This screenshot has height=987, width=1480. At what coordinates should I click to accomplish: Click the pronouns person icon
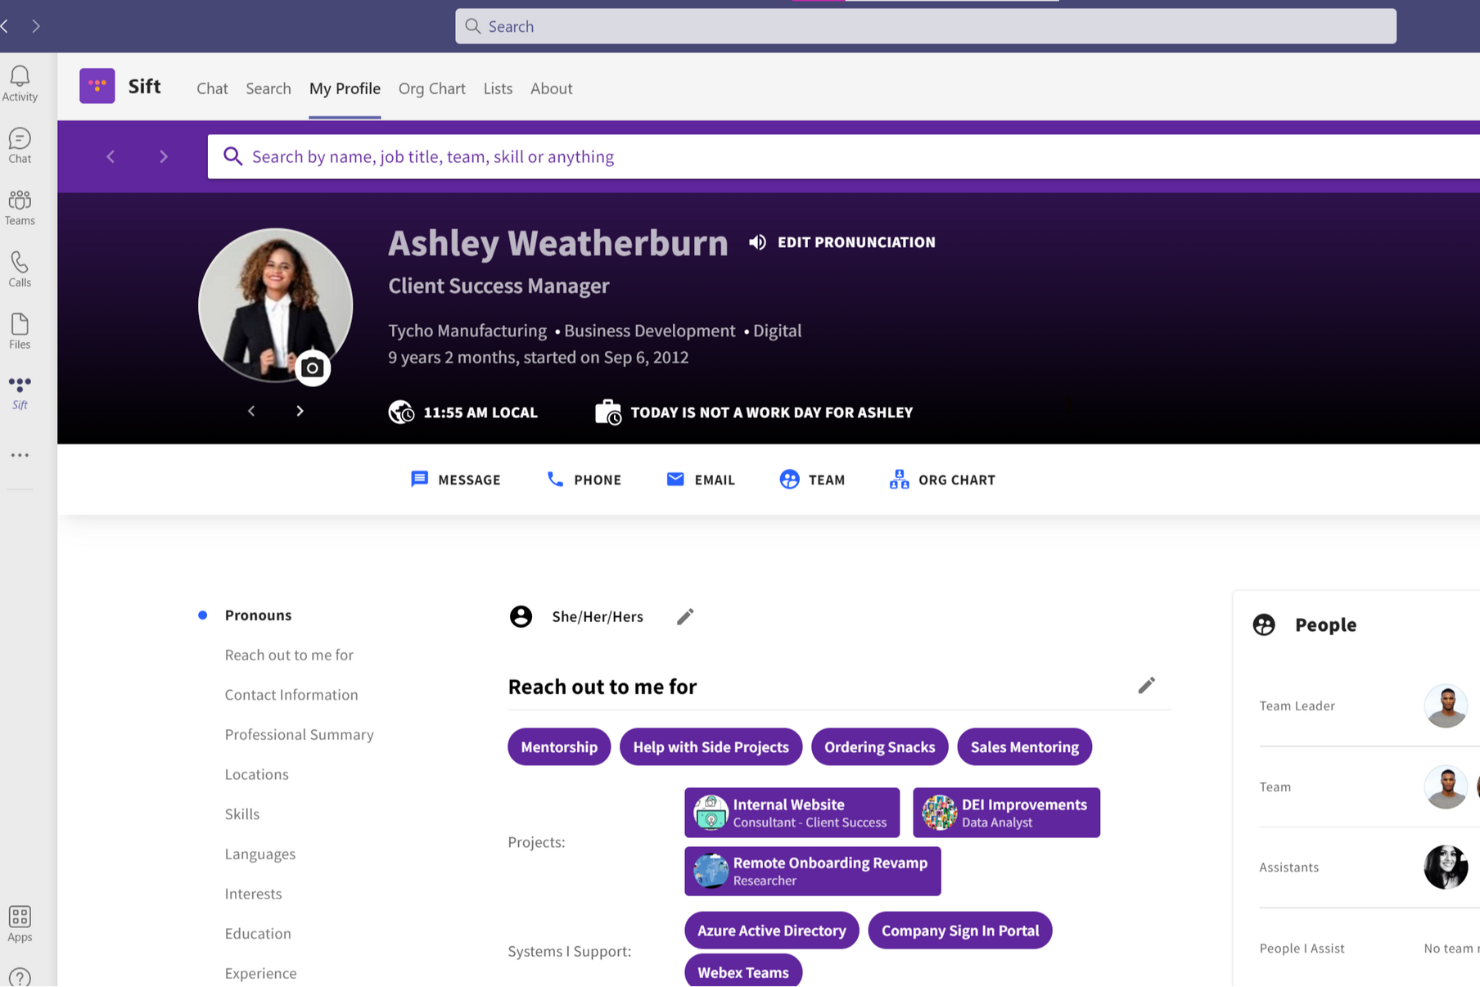521,616
